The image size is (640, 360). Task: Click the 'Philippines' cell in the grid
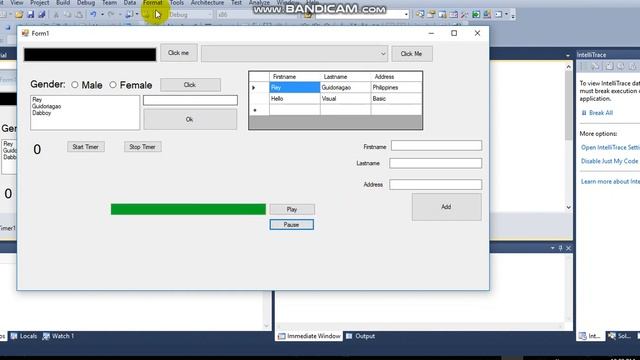[396, 87]
